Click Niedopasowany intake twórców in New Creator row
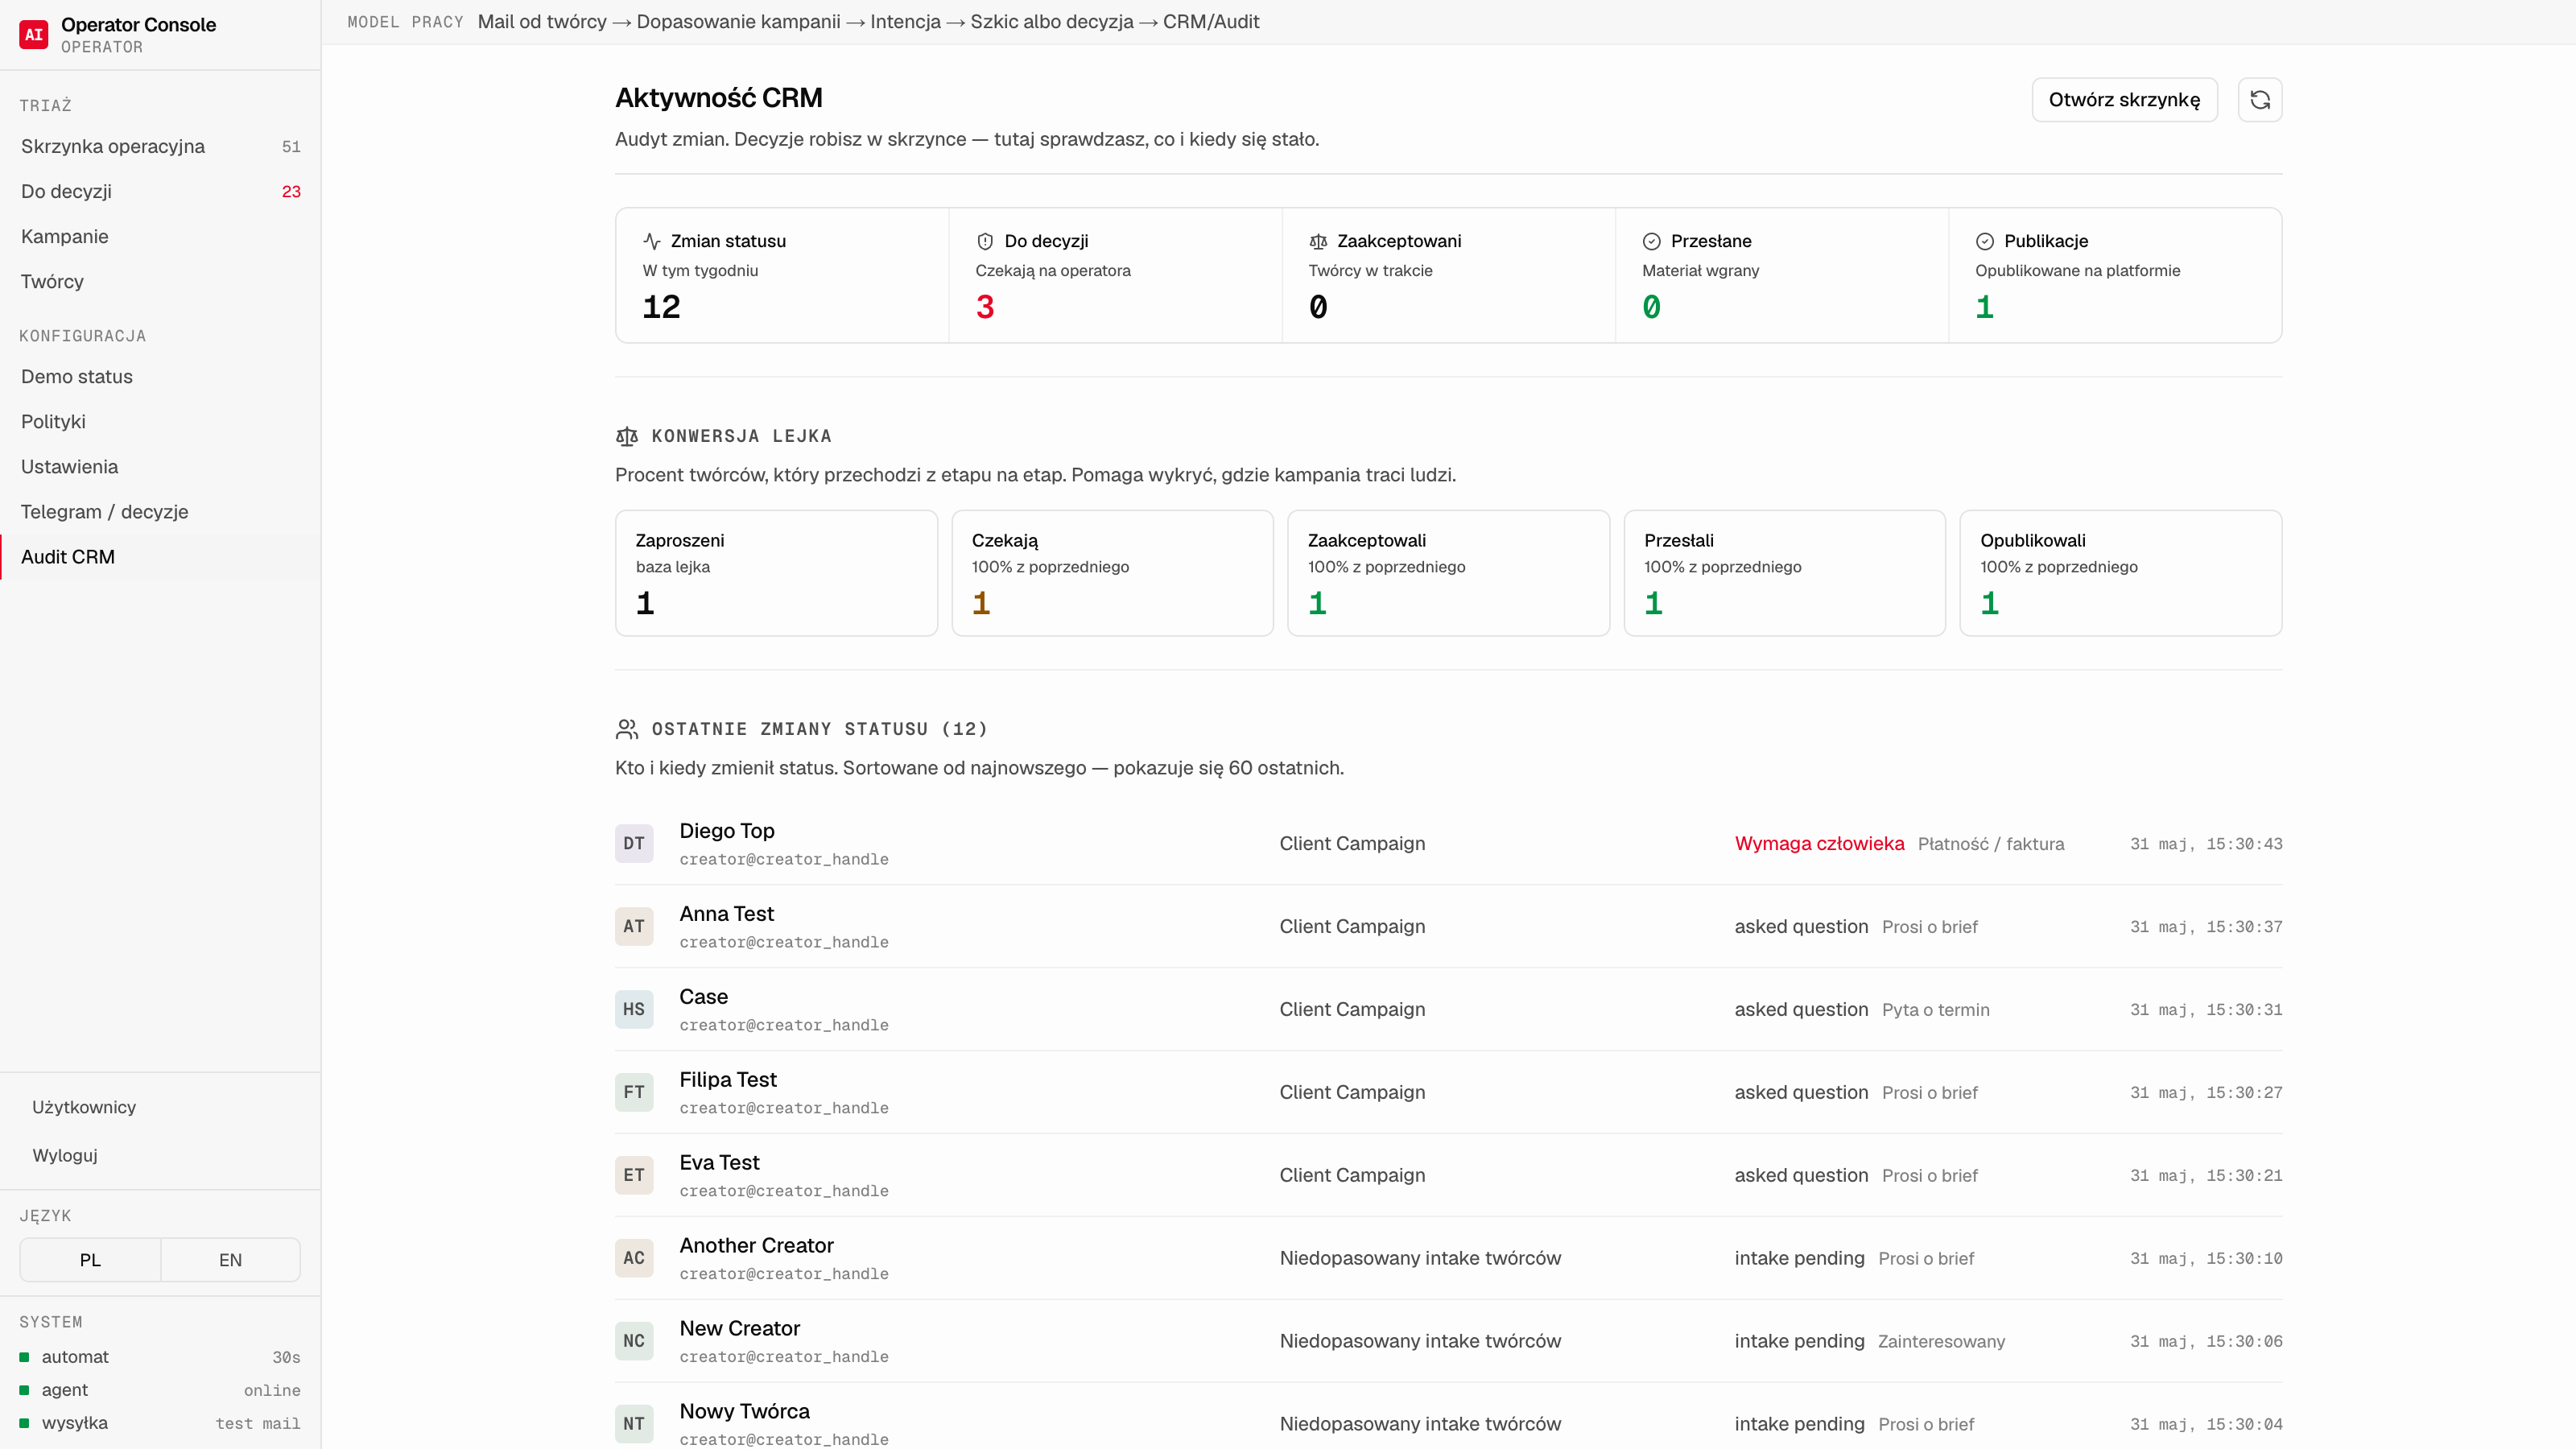This screenshot has height=1449, width=2576. (1420, 1341)
